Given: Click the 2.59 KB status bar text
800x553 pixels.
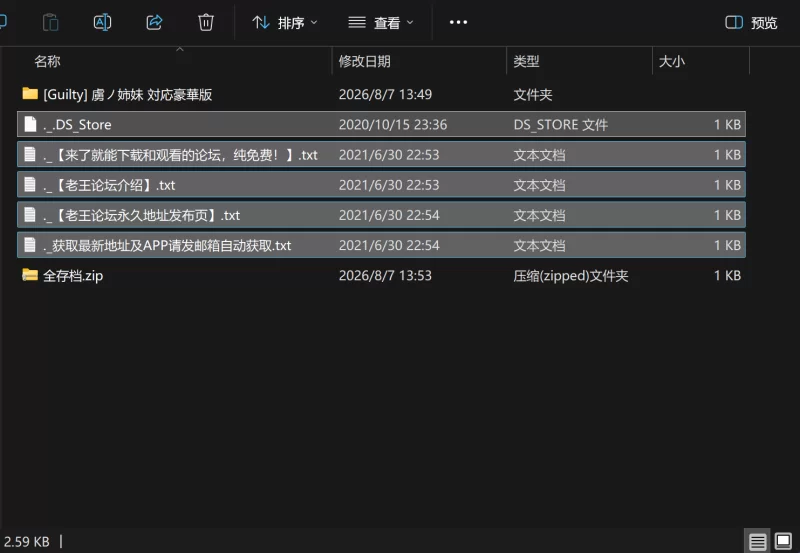Looking at the screenshot, I should tap(27, 541).
